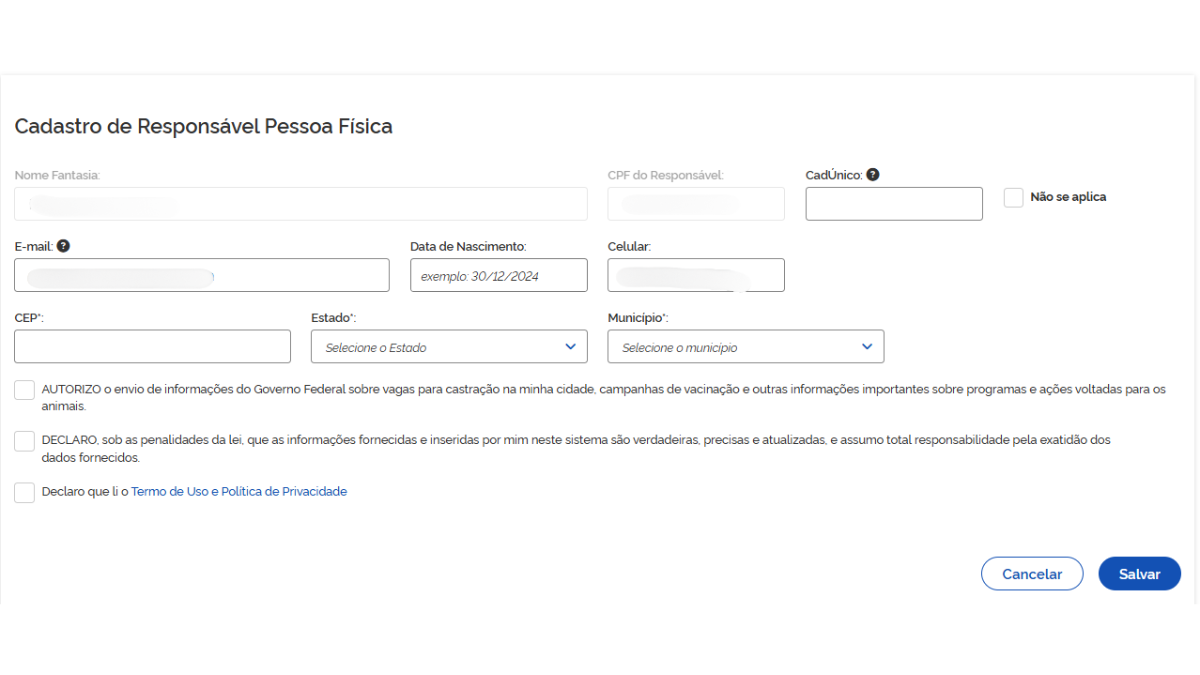Click the CadÚnico input field
This screenshot has width=1200, height=675.
(893, 204)
